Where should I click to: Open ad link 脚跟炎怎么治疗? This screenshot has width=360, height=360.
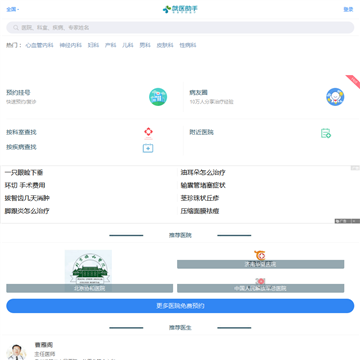(x=27, y=211)
